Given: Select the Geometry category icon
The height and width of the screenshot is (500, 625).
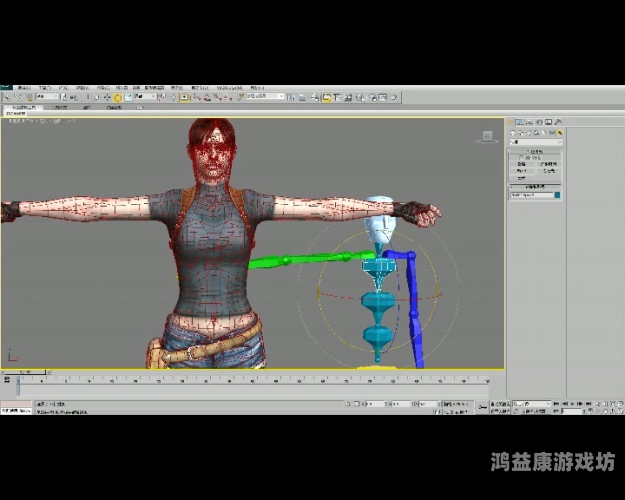Looking at the screenshot, I should coord(512,133).
